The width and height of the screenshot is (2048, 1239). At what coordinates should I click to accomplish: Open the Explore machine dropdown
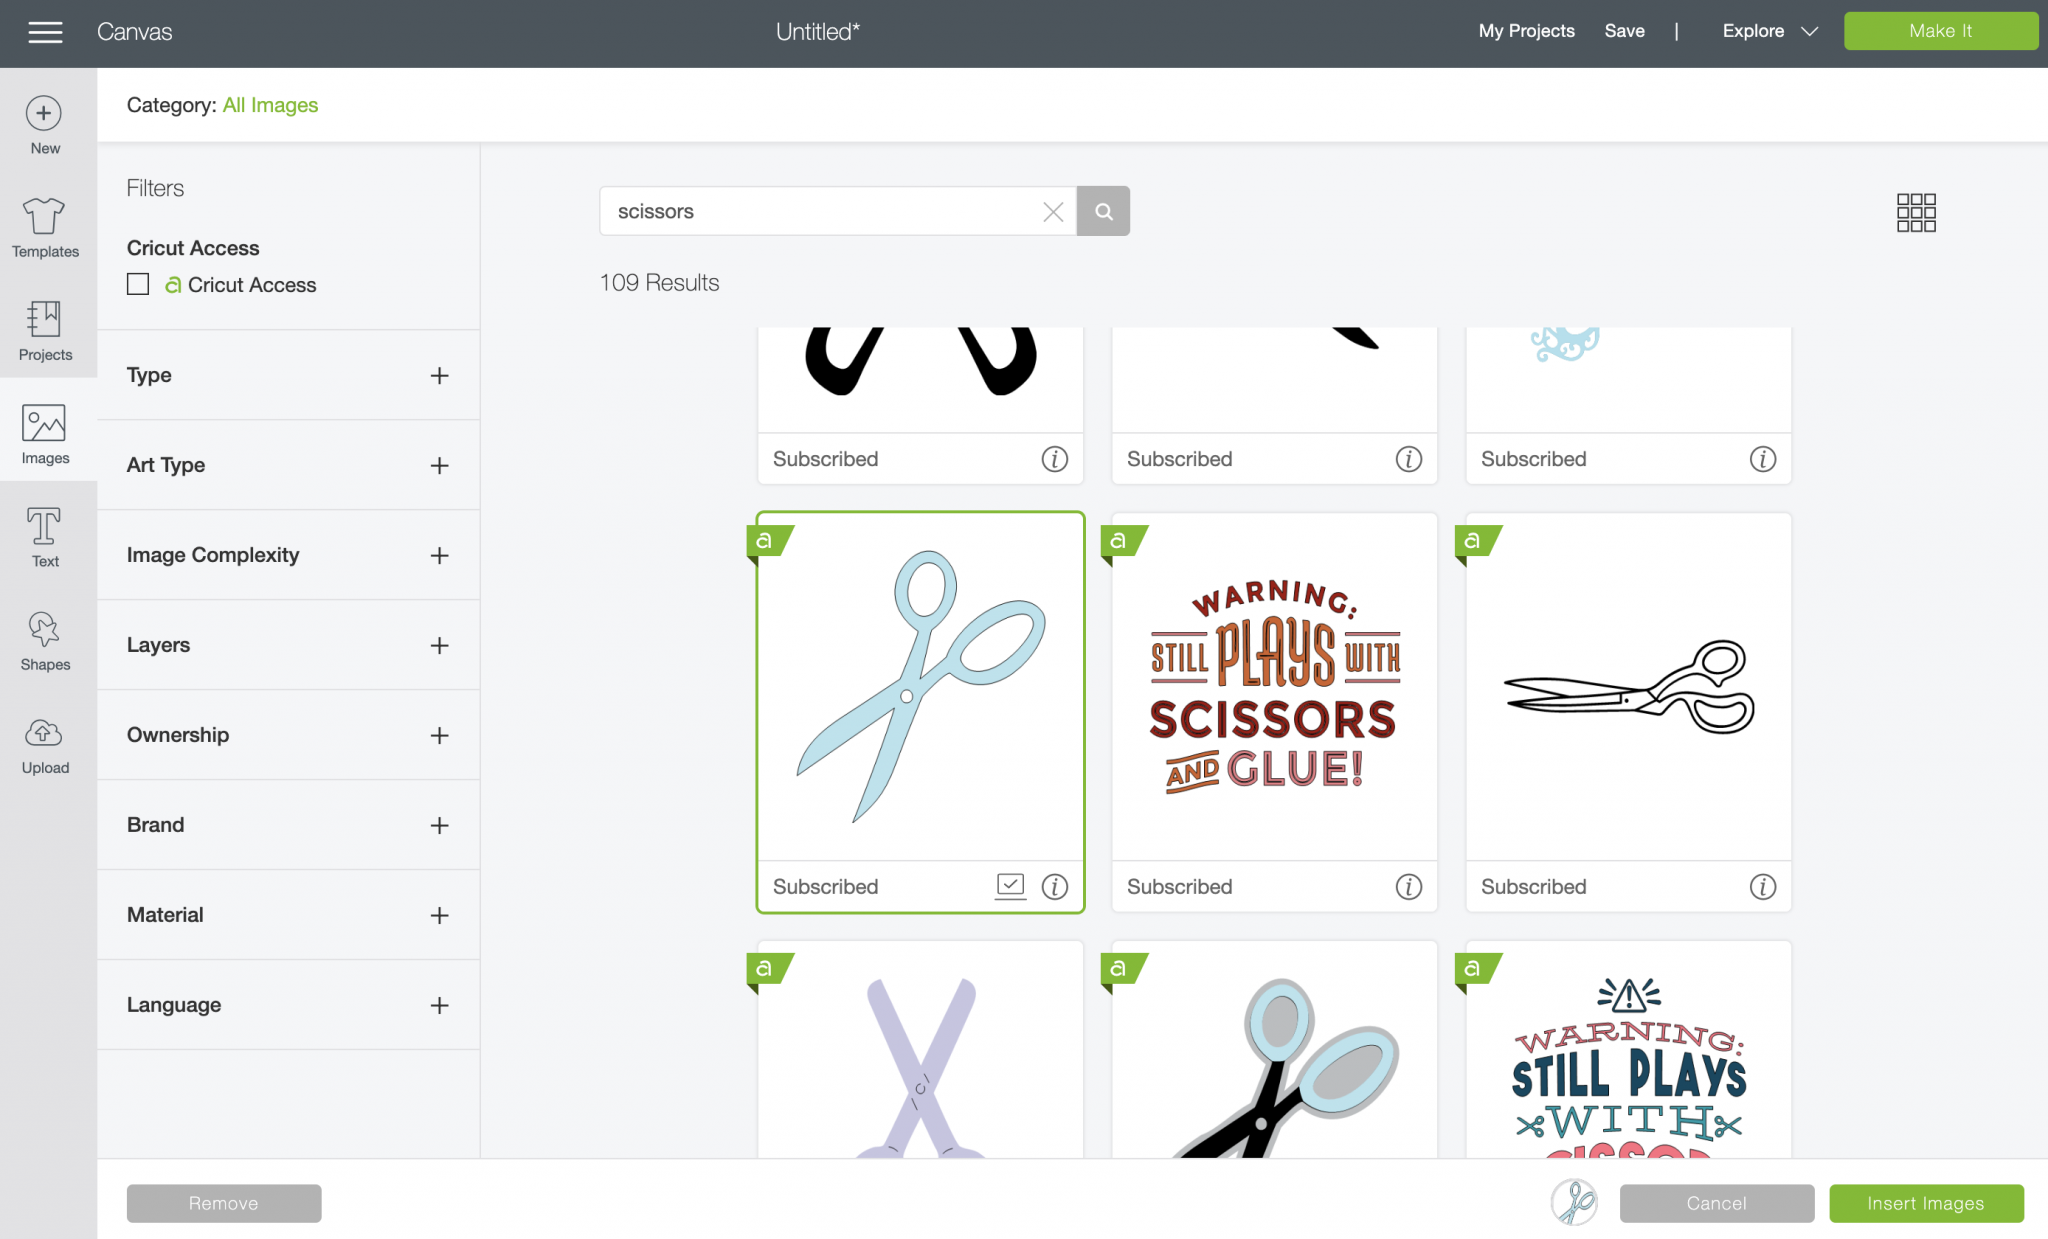click(x=1769, y=31)
